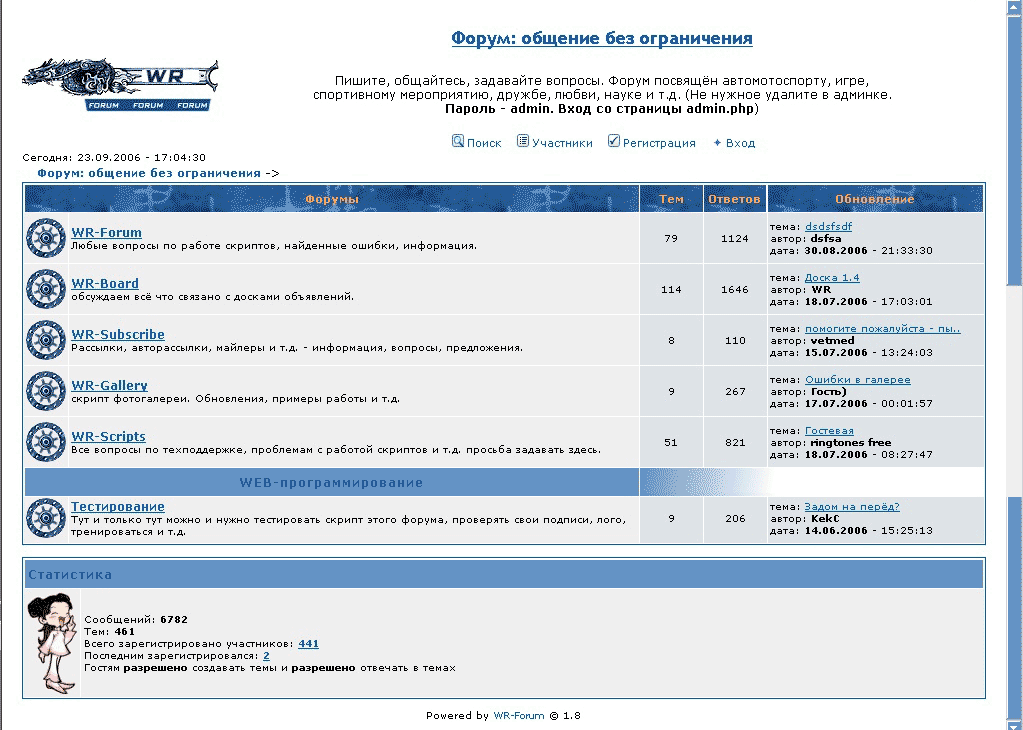Open the topic Доска 1.4

[832, 277]
